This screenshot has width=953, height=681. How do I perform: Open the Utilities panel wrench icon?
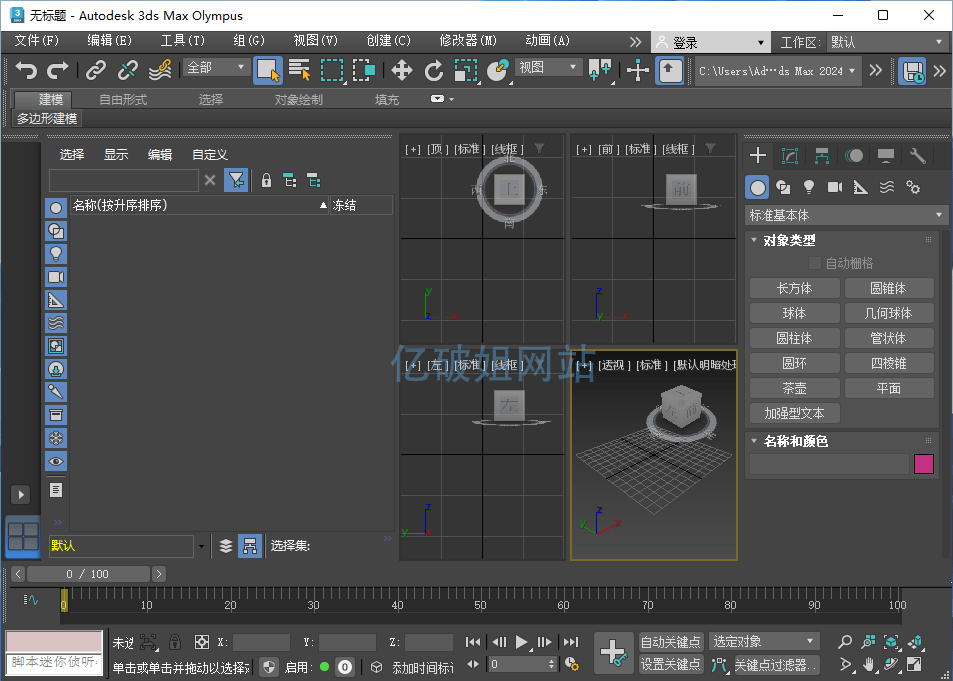[x=917, y=155]
